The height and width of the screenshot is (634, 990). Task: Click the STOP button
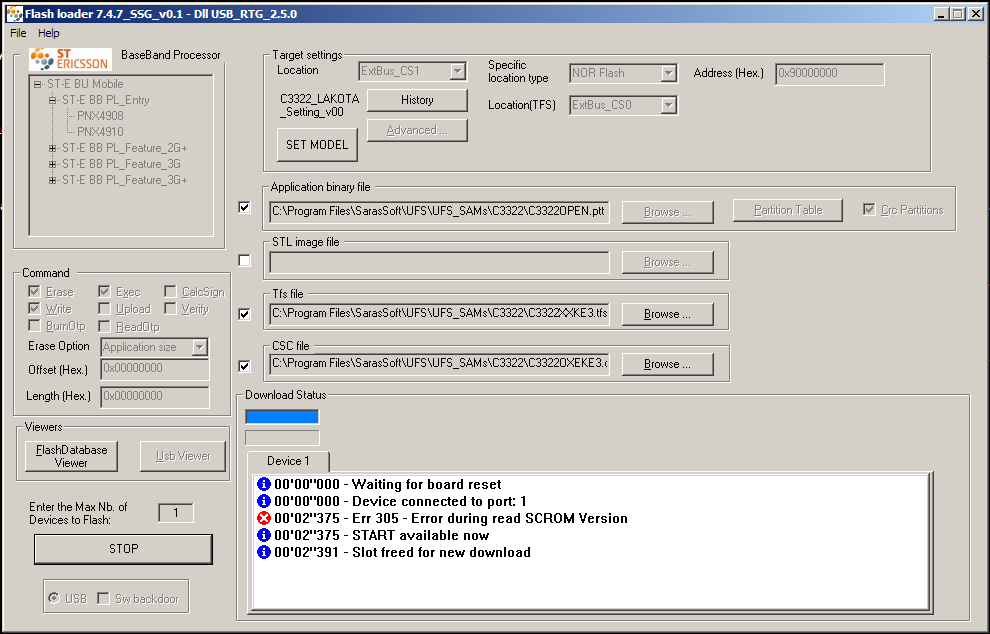click(x=123, y=549)
